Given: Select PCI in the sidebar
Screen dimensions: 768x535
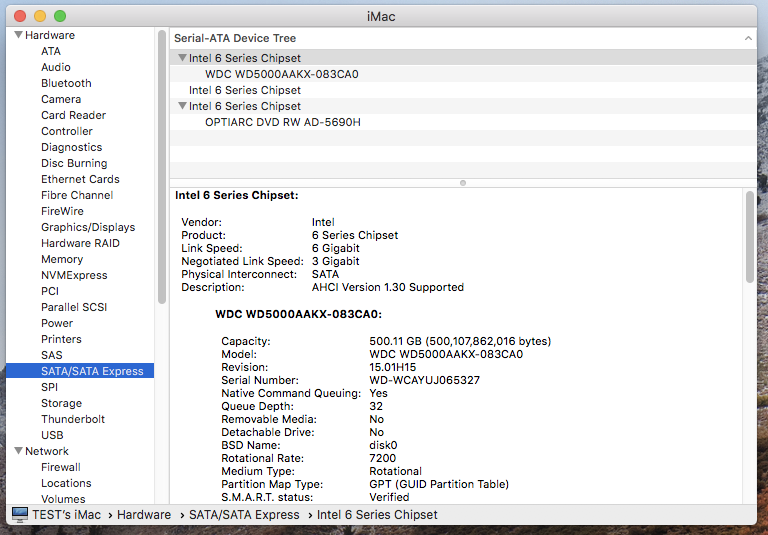Looking at the screenshot, I should click(x=50, y=291).
